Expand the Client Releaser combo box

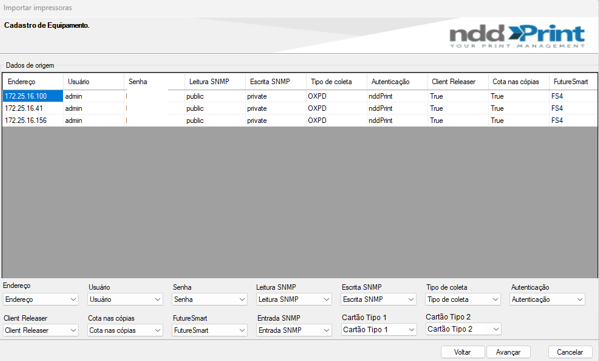click(x=40, y=330)
